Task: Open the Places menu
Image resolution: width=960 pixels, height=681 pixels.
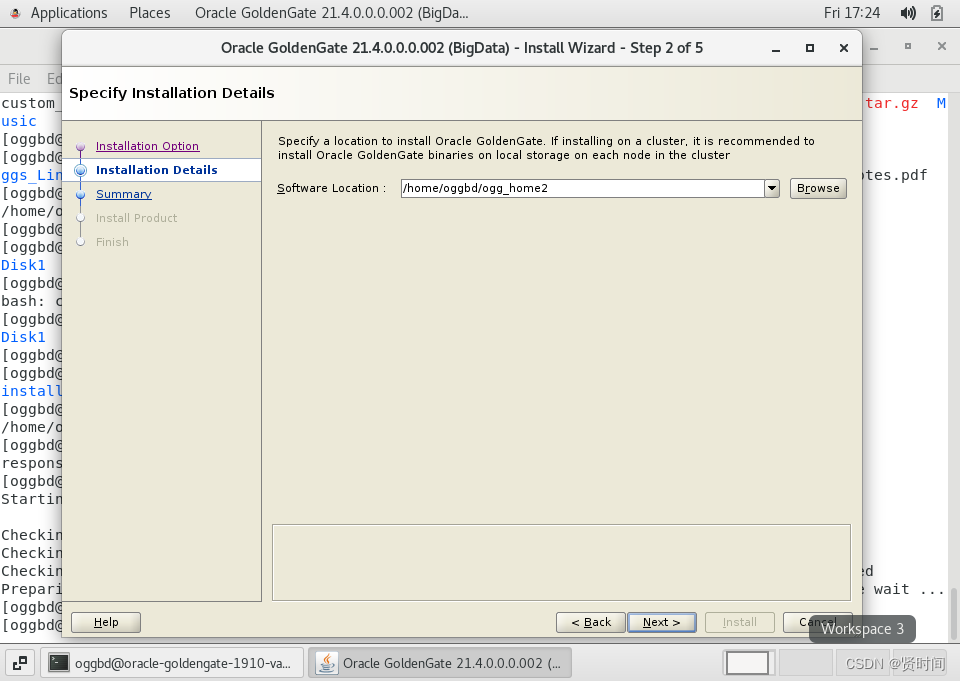Action: click(x=149, y=13)
